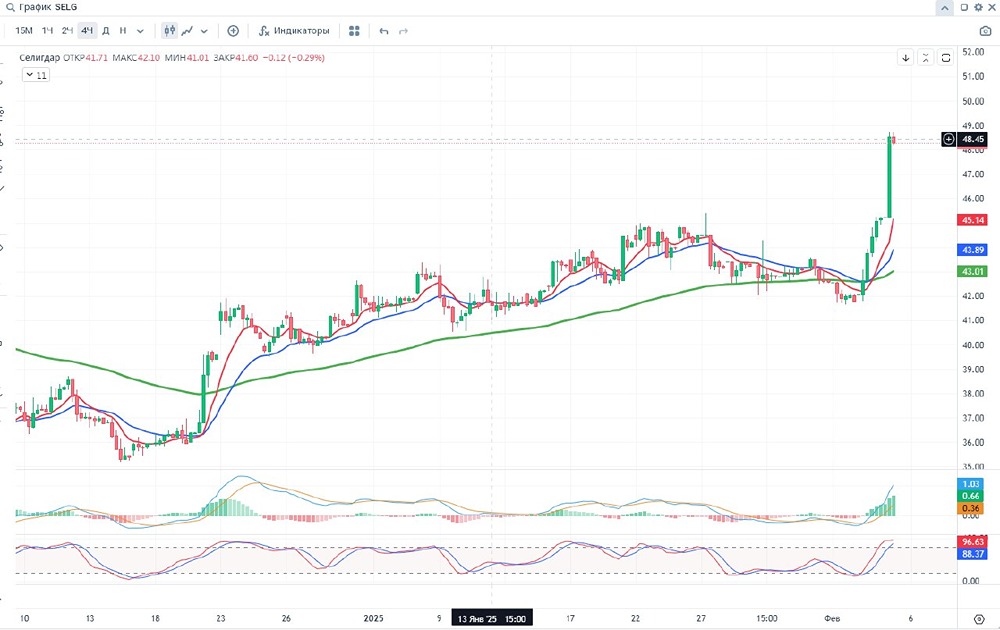This screenshot has height=630, width=1000.
Task: Click the График SELG title text
Action: (x=48, y=8)
